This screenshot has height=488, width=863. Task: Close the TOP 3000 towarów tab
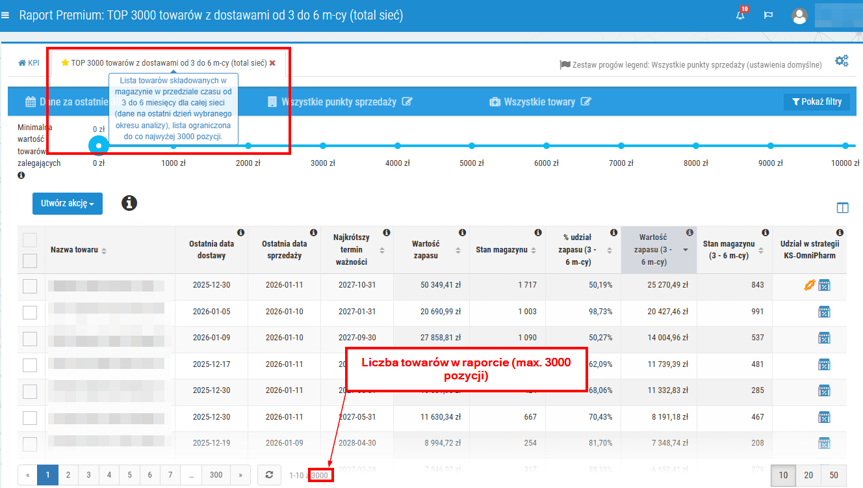click(x=272, y=63)
